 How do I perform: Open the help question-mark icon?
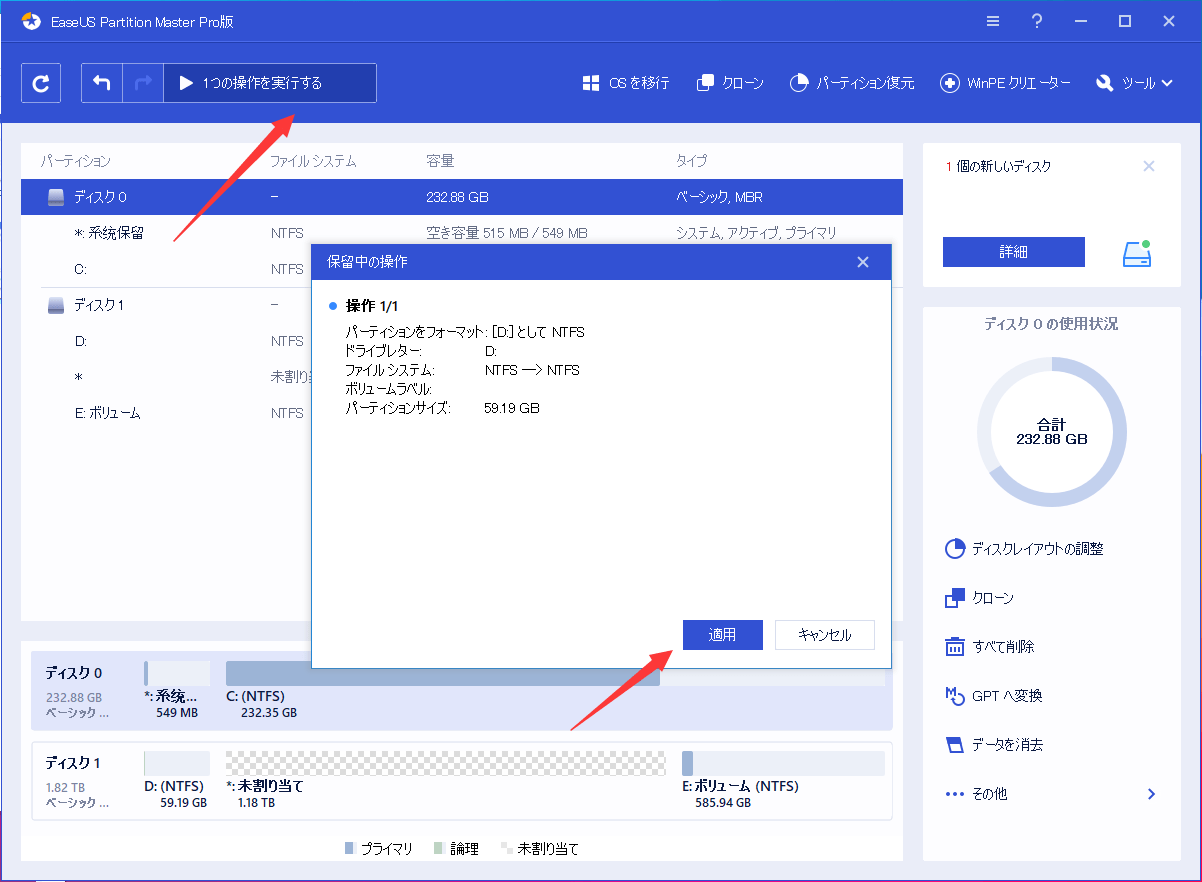tap(1037, 21)
